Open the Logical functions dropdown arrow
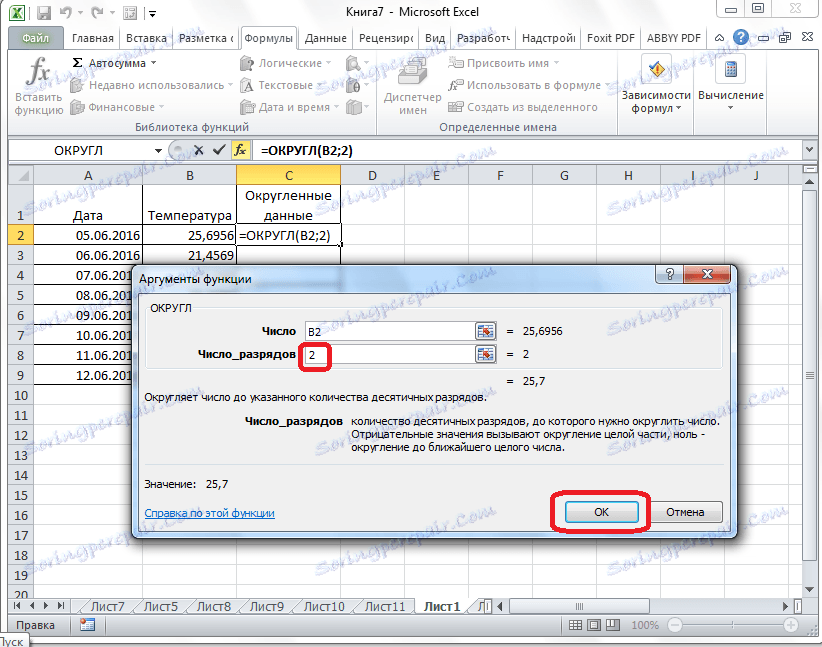This screenshot has width=822, height=647. point(328,63)
